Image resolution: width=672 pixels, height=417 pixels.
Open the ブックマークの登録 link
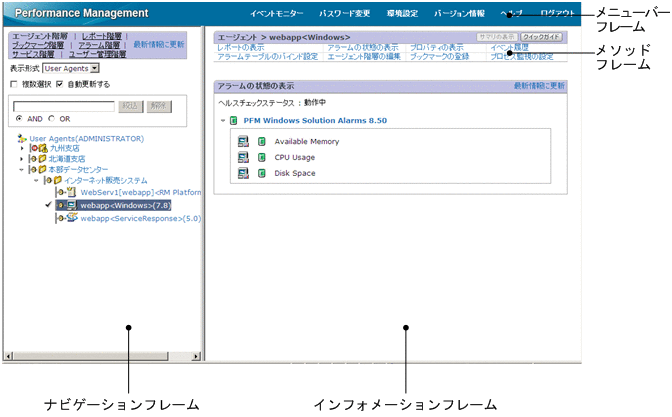click(440, 57)
